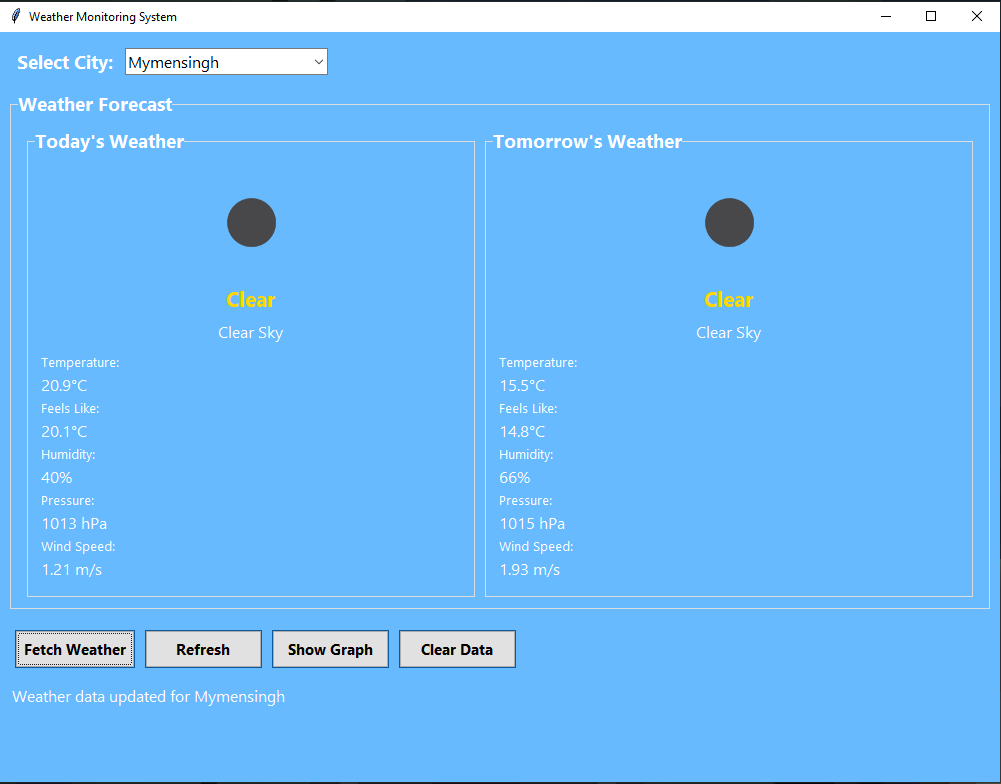This screenshot has width=1001, height=784.
Task: Minimize the Weather Monitoring System window
Action: coord(885,16)
